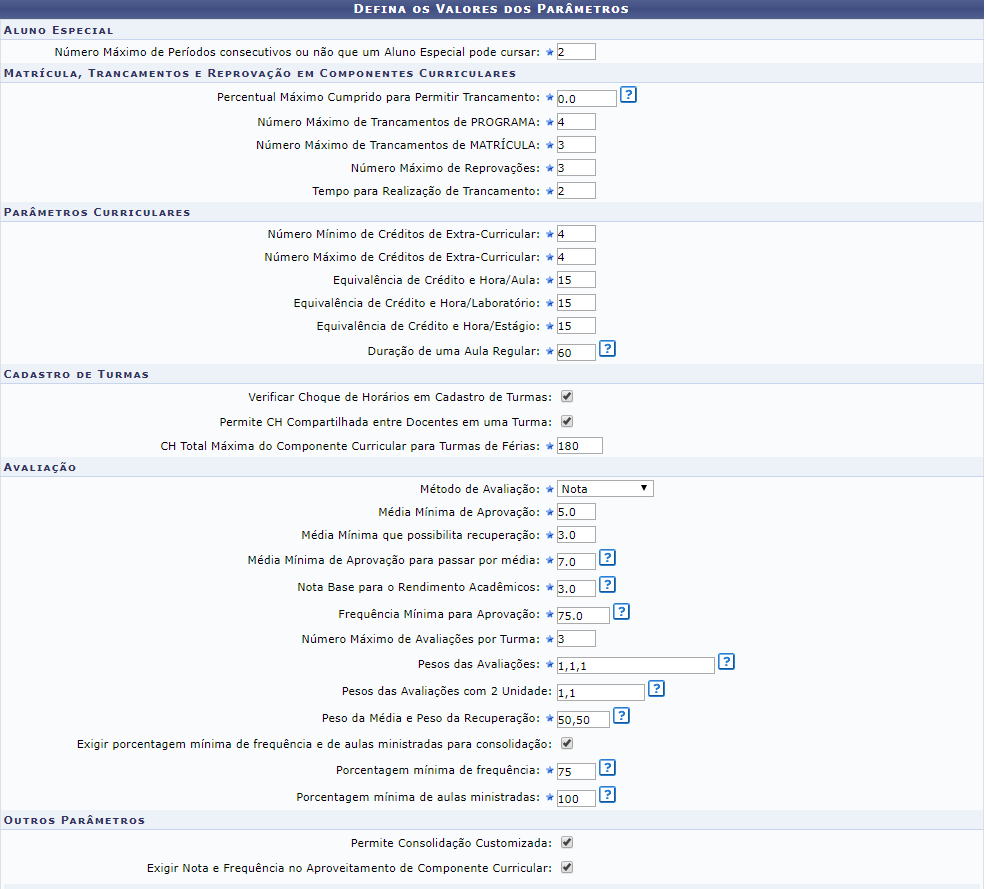Show help for Peso da Média e Recuperação
This screenshot has width=986, height=889.
(621, 716)
